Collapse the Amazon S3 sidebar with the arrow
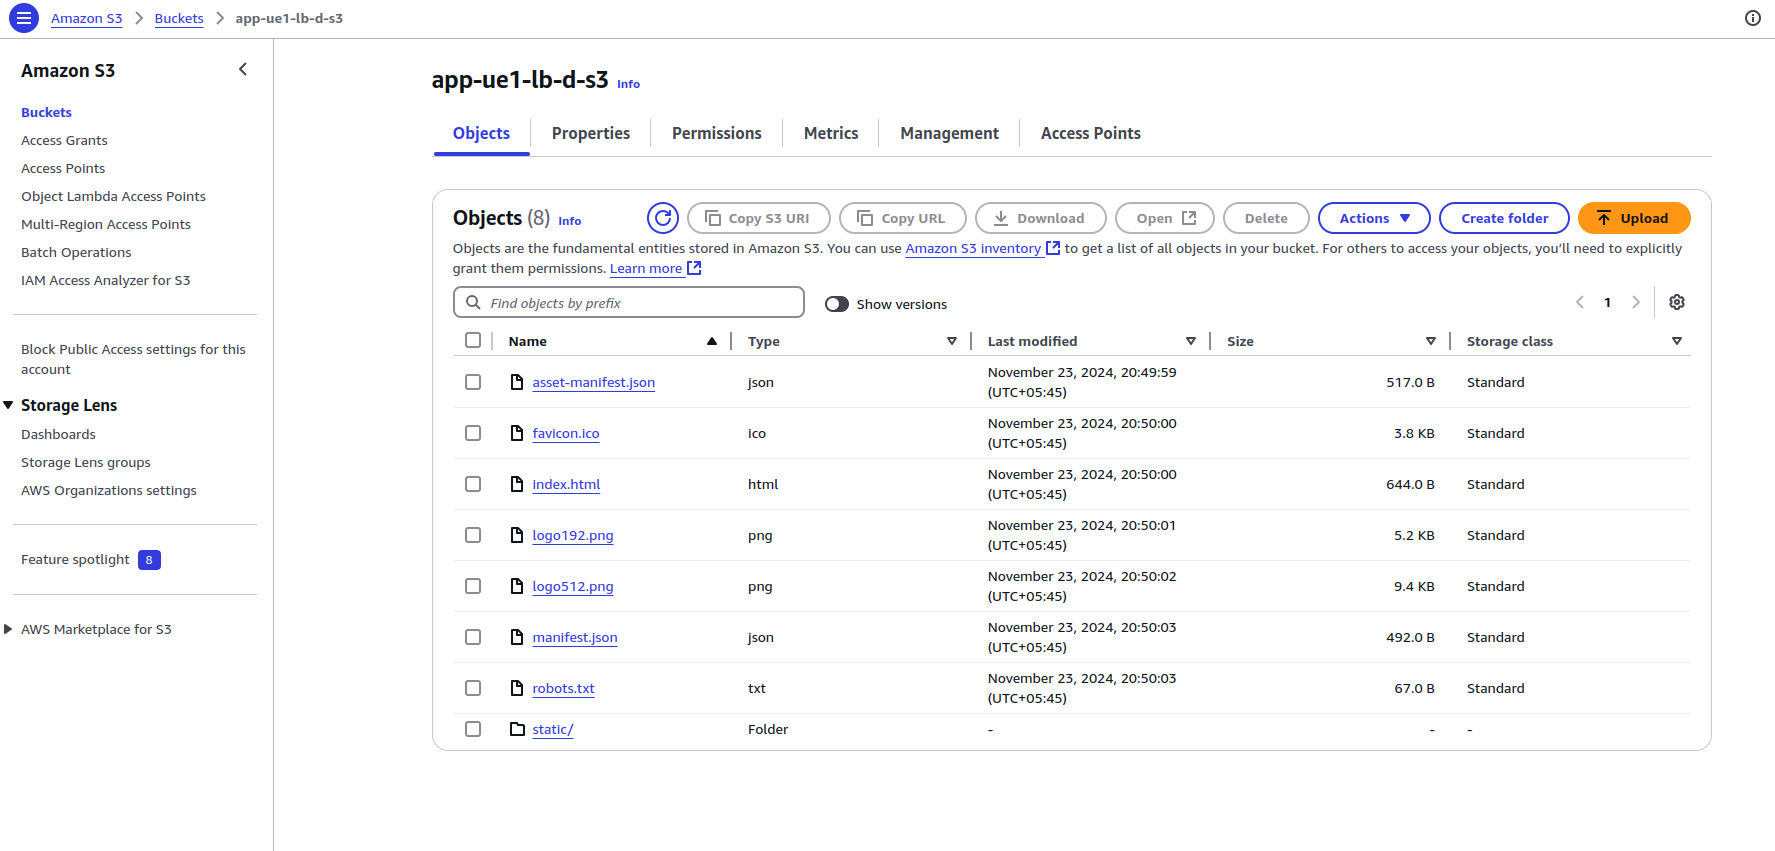This screenshot has width=1775, height=851. pos(243,69)
